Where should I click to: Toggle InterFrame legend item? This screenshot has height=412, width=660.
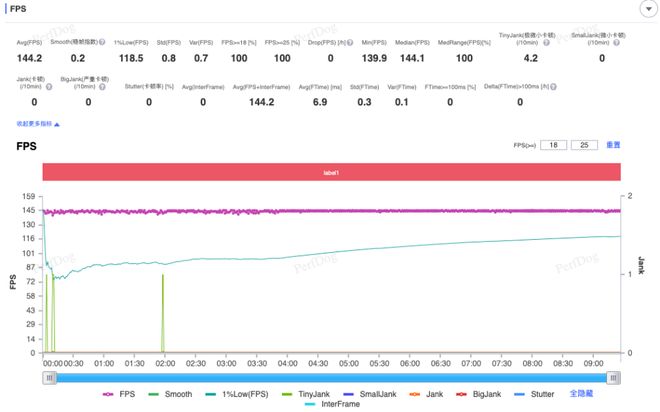click(x=335, y=405)
